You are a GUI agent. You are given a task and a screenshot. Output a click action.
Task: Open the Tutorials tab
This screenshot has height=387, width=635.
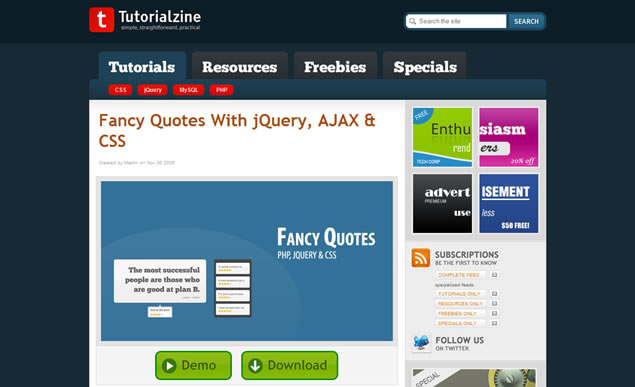coord(142,66)
